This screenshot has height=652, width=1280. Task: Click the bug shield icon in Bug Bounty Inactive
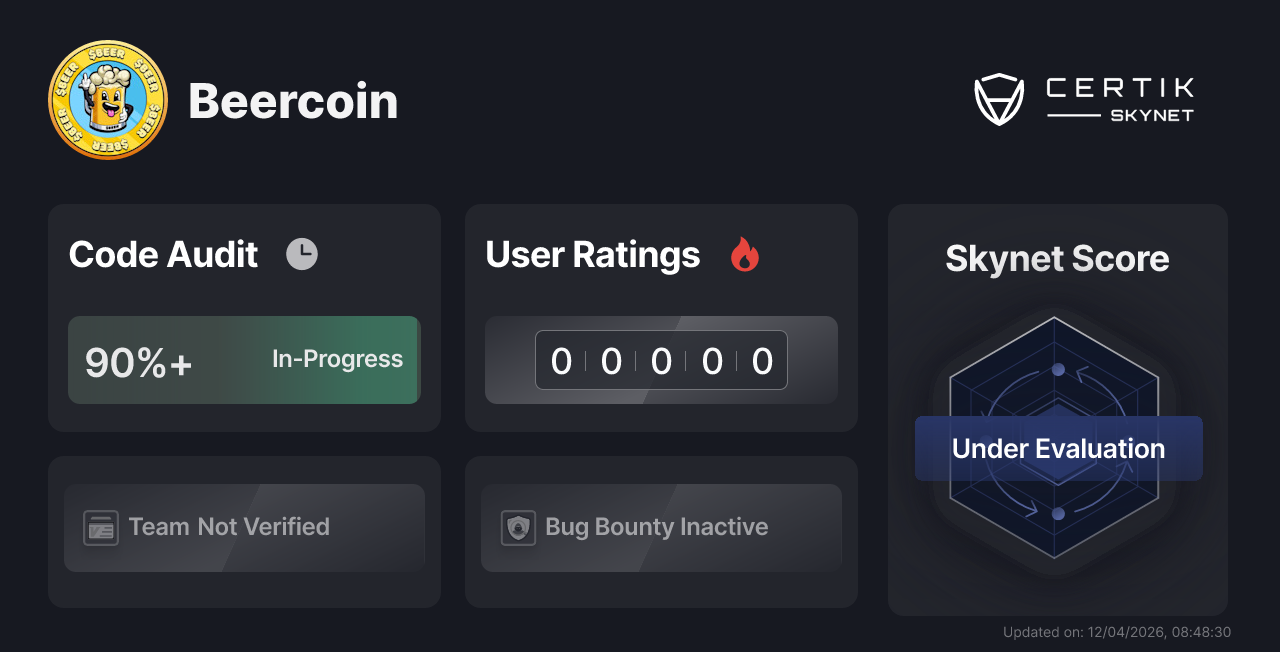[x=517, y=527]
